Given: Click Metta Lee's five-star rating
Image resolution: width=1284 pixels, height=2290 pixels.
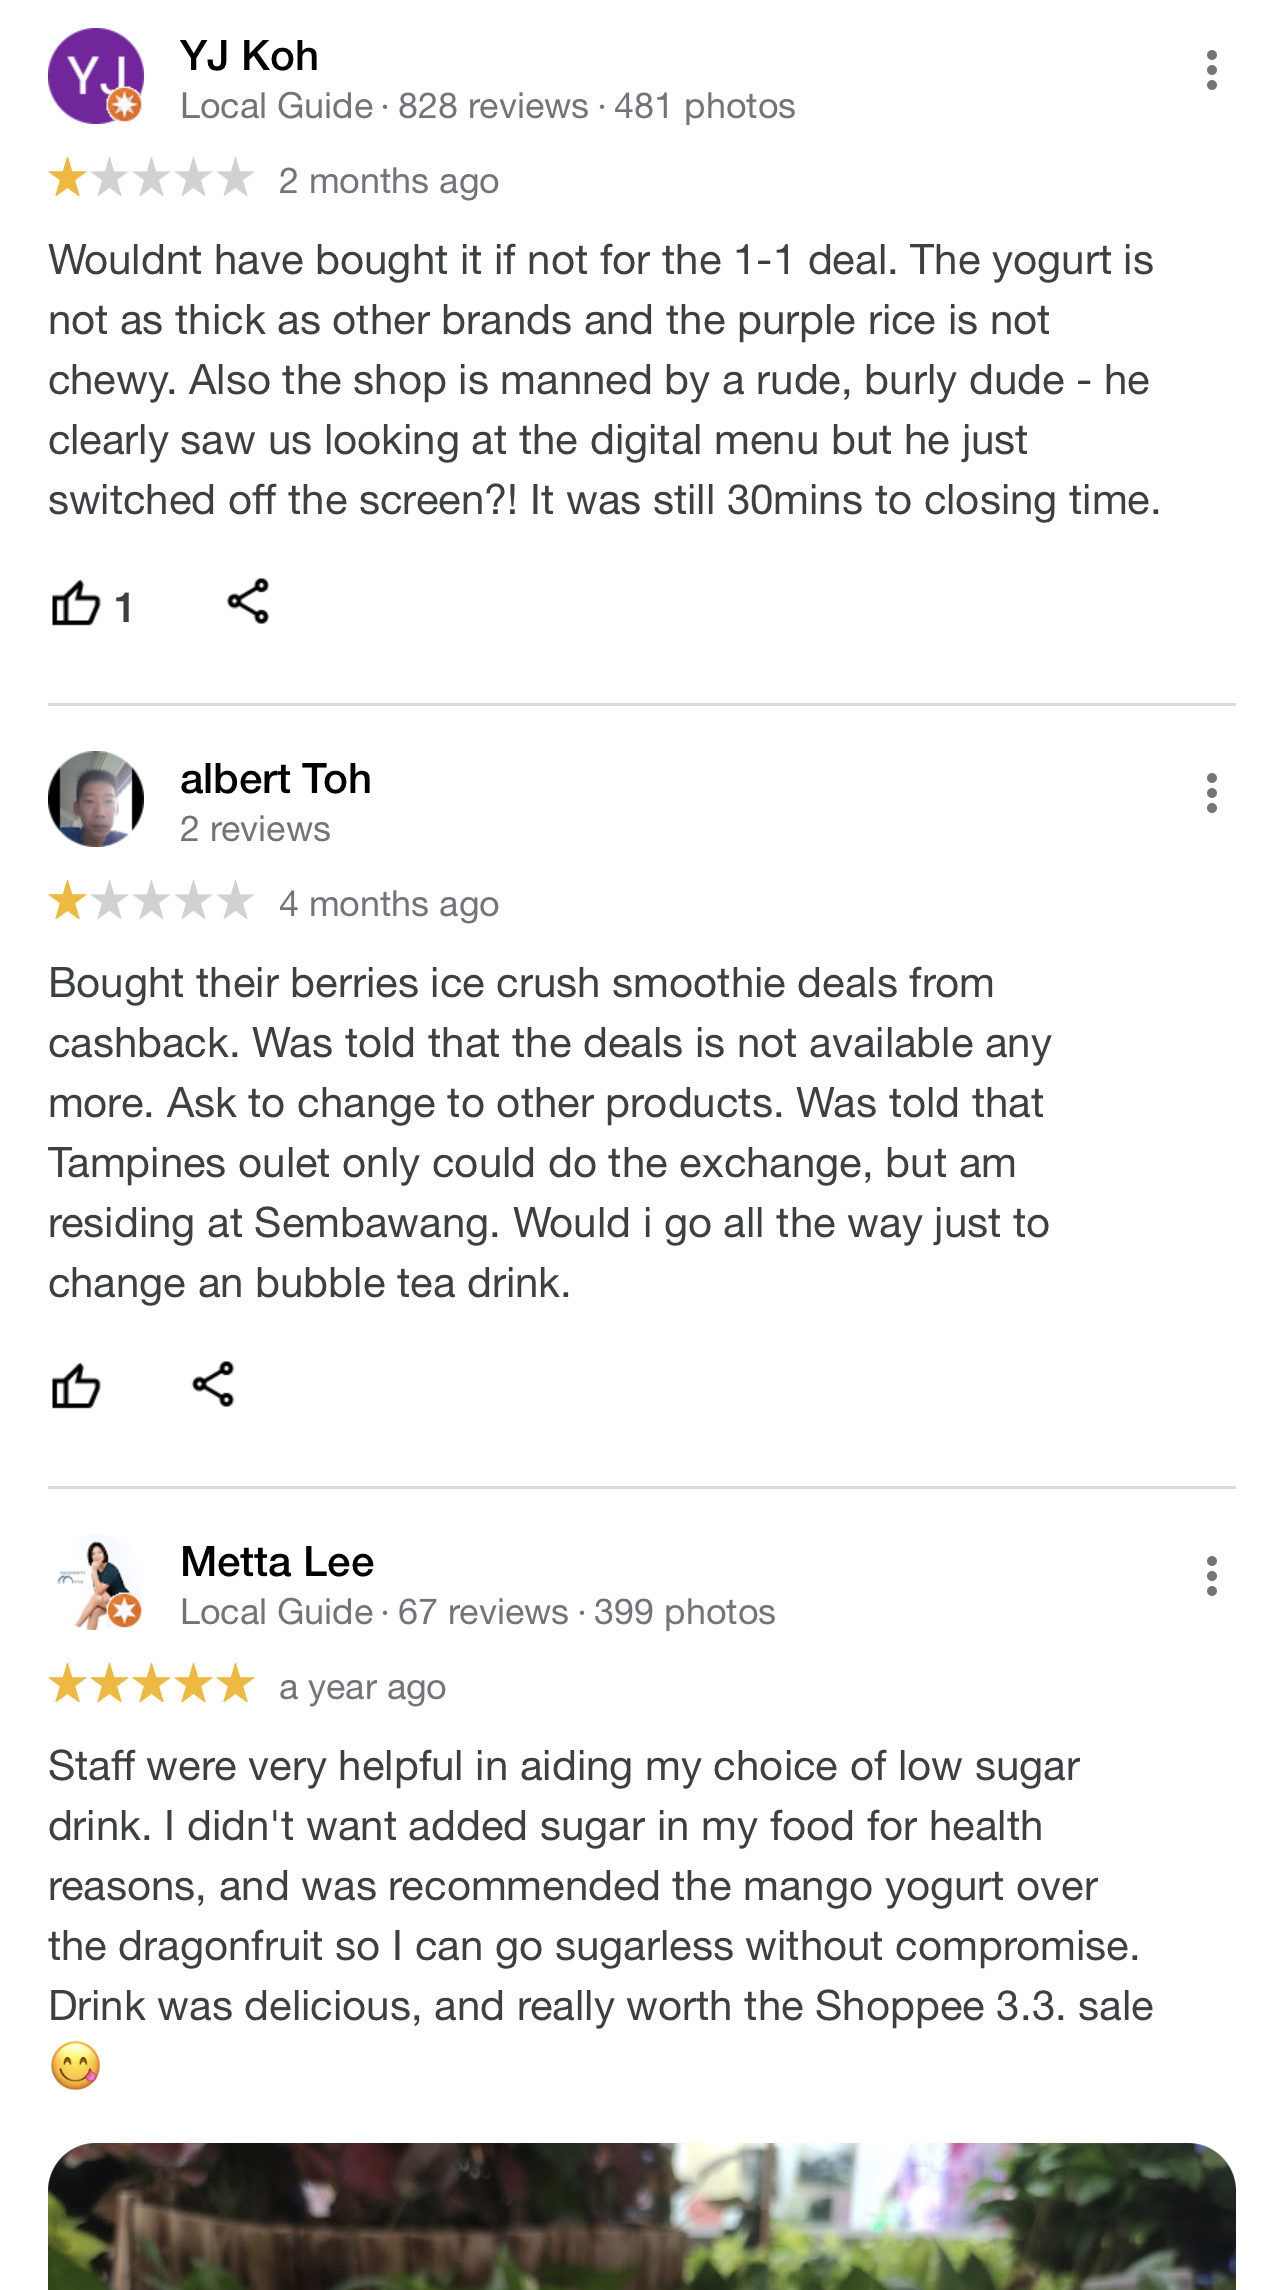Looking at the screenshot, I should click(x=151, y=1685).
